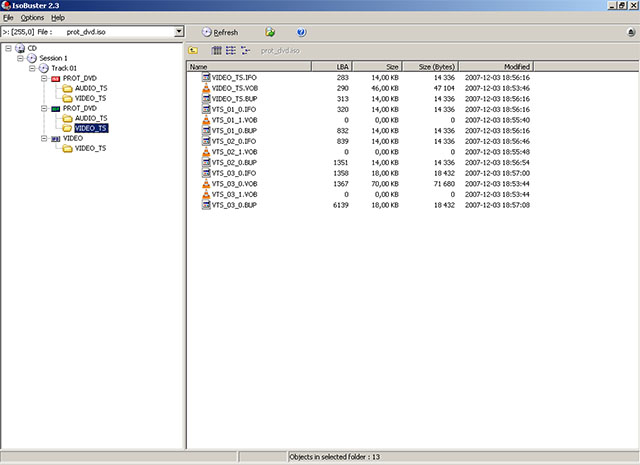640x465 pixels.
Task: Sort by the Name column header
Action: 249,67
